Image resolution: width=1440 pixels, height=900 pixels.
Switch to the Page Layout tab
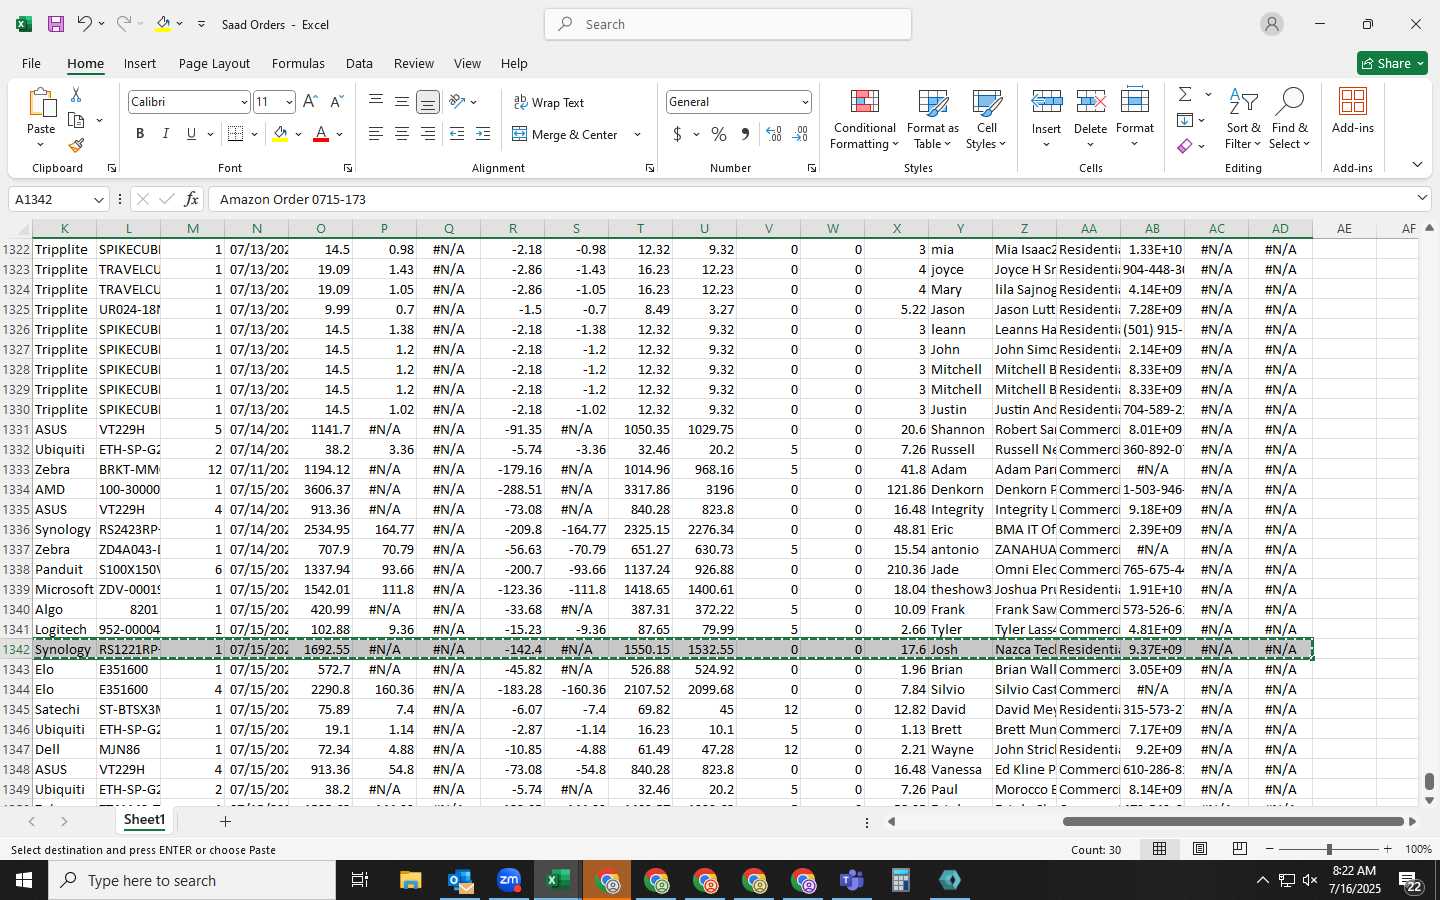pos(214,63)
